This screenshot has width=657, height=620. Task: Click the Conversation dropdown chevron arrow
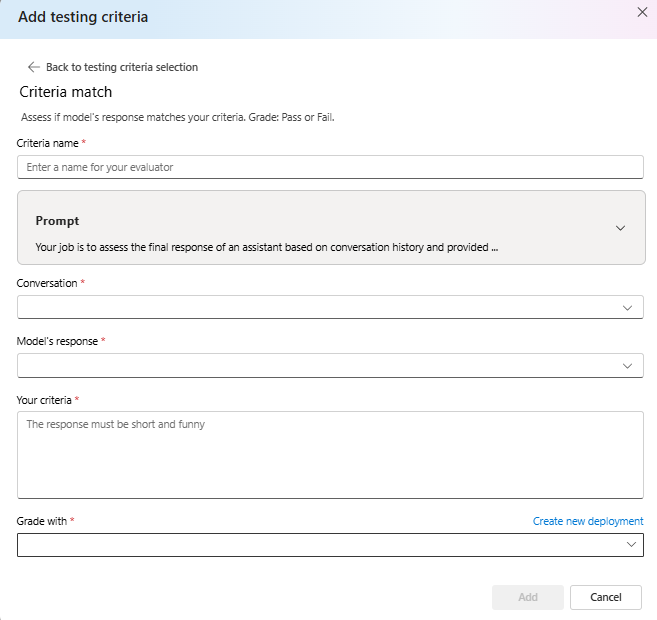click(x=627, y=307)
